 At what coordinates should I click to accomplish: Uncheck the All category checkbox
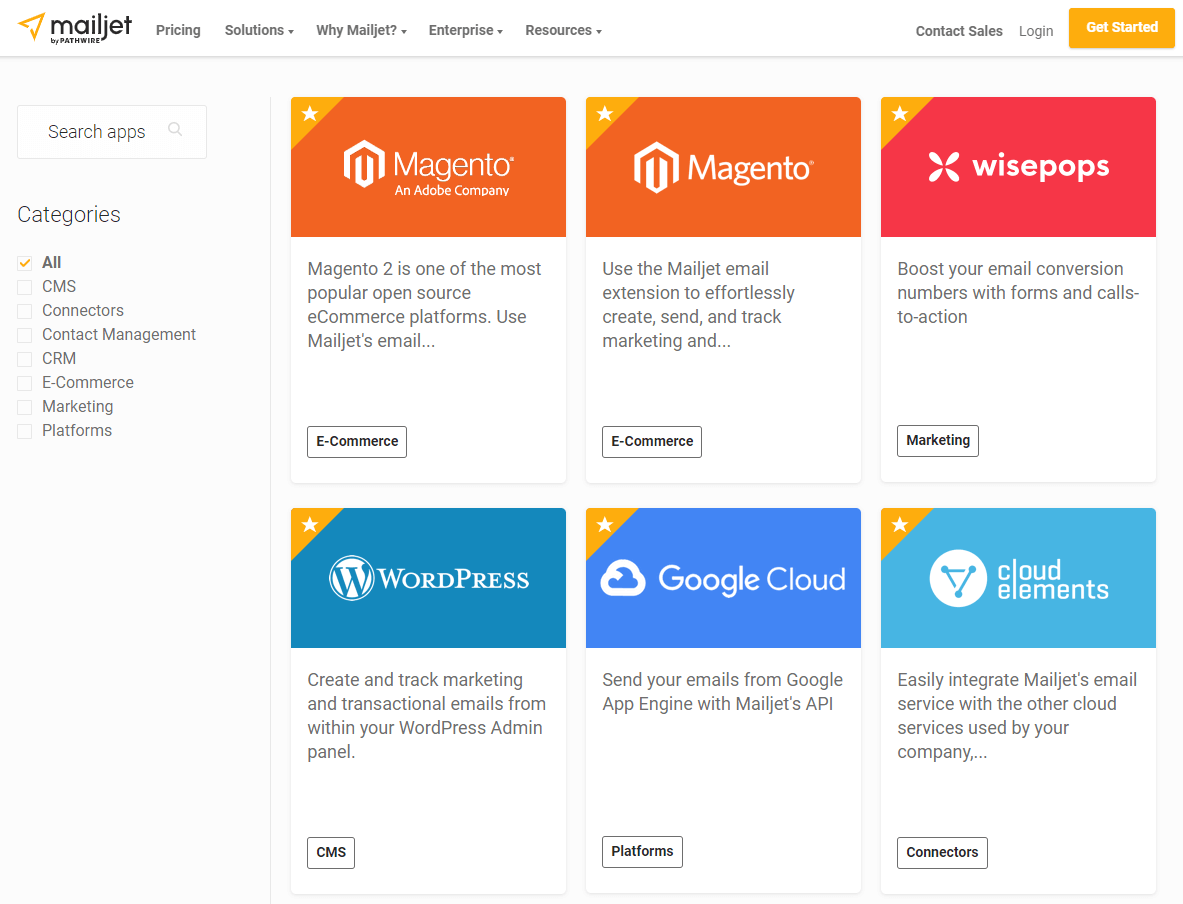point(25,263)
